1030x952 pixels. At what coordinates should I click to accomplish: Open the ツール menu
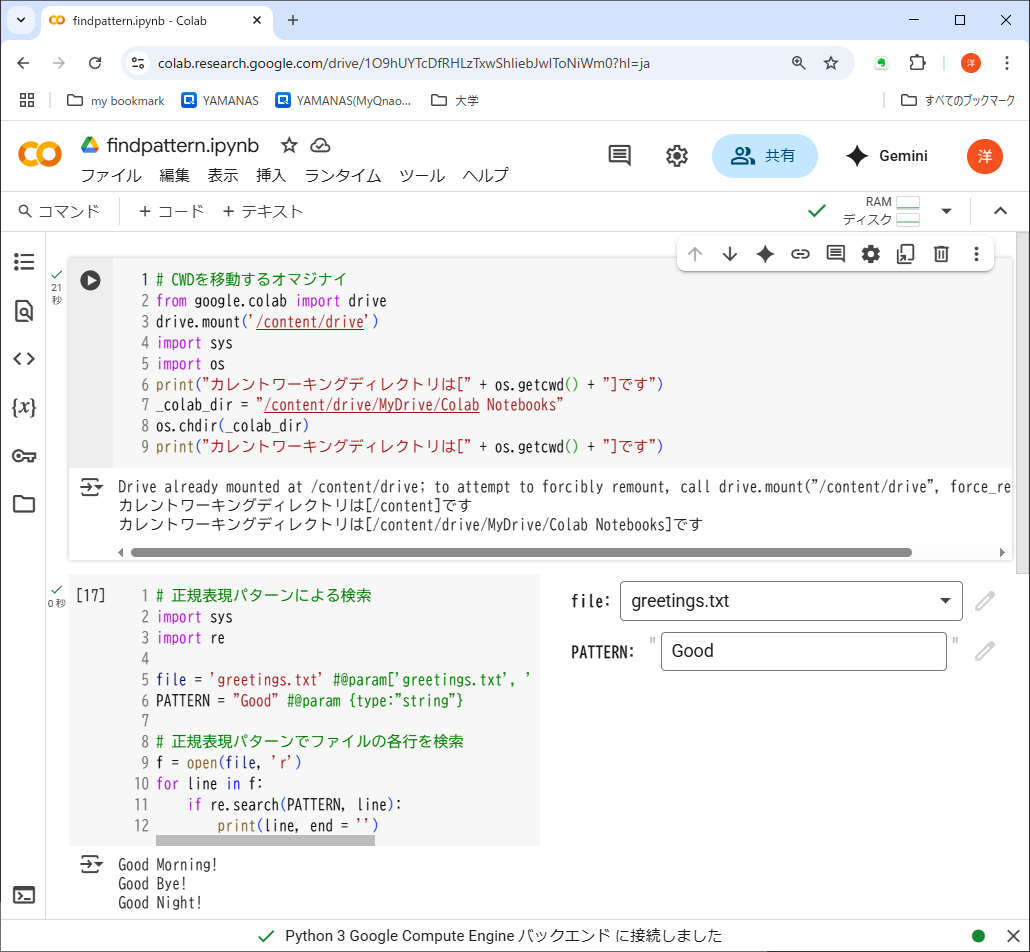click(x=422, y=175)
